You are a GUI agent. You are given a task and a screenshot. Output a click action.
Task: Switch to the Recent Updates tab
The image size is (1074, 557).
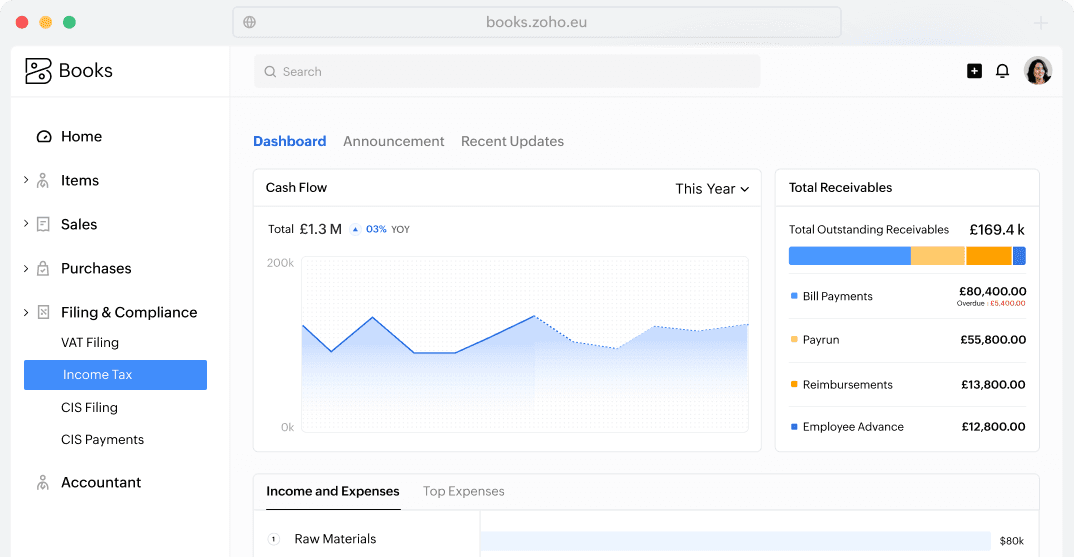pyautogui.click(x=512, y=141)
